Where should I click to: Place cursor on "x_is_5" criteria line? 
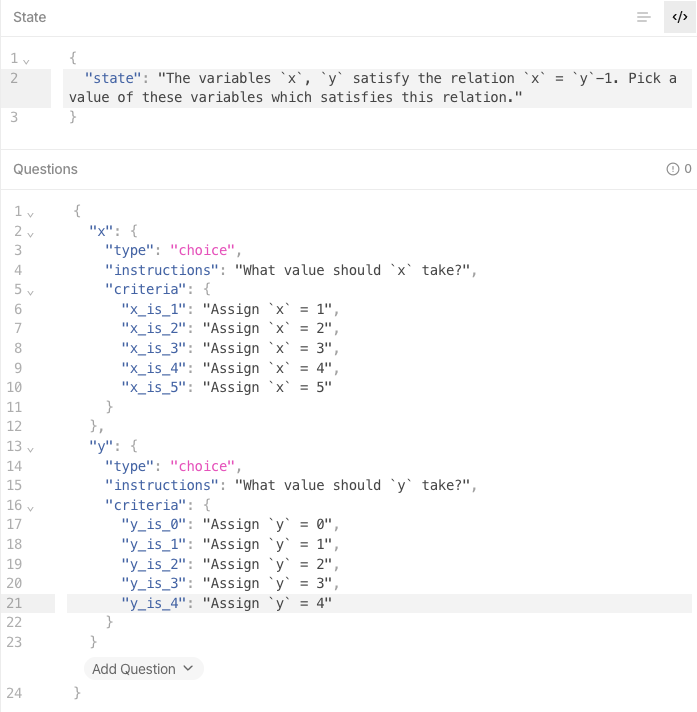pos(226,387)
